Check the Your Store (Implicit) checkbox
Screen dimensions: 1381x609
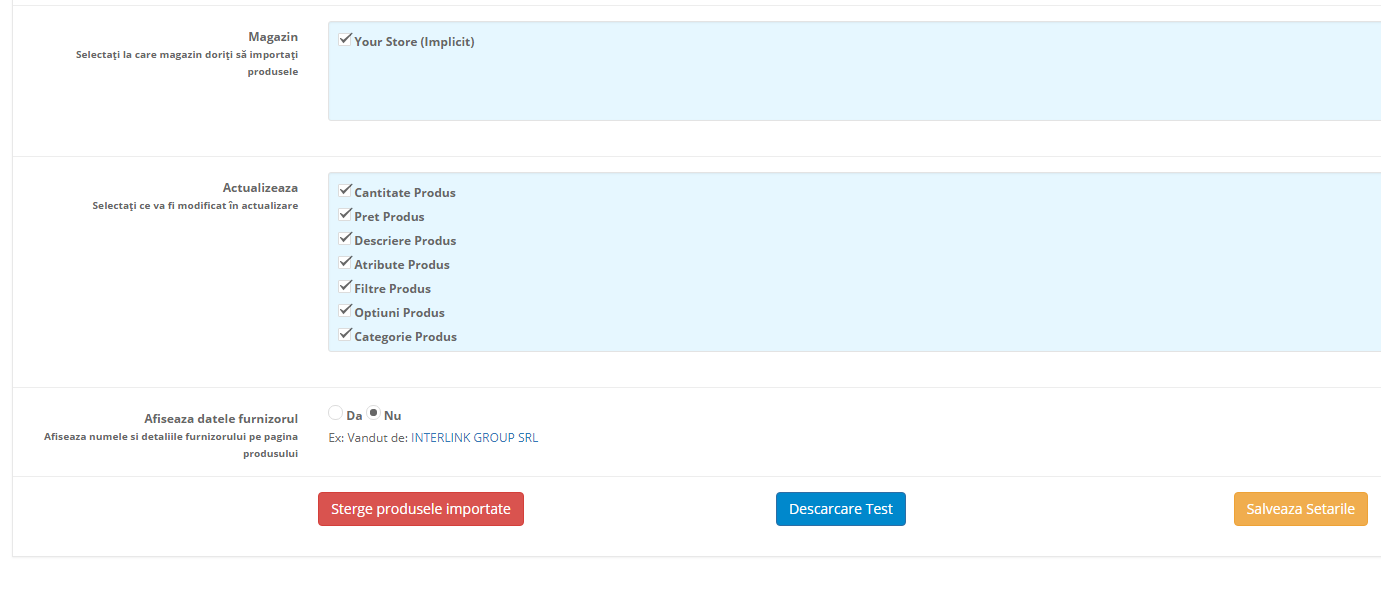pos(346,39)
